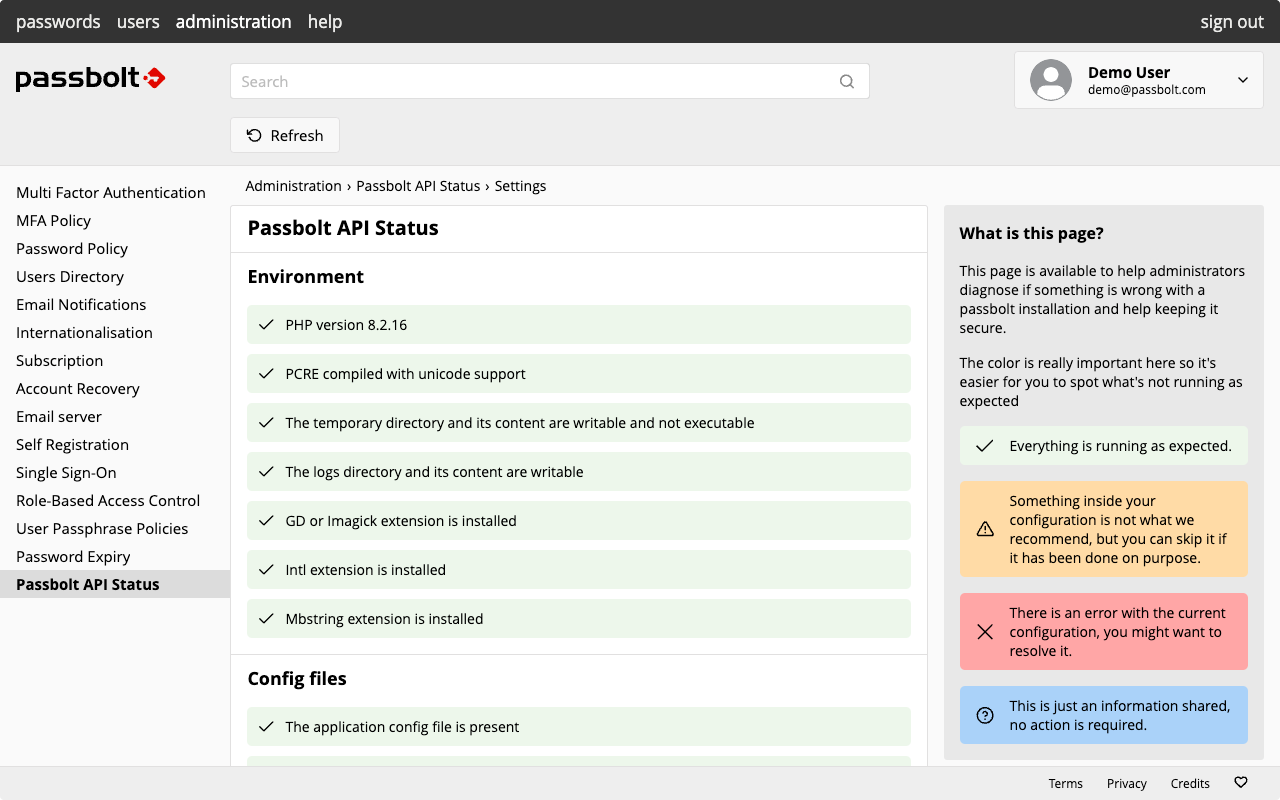The width and height of the screenshot is (1280, 800).
Task: Open the Demo User account dropdown
Action: click(x=1242, y=79)
